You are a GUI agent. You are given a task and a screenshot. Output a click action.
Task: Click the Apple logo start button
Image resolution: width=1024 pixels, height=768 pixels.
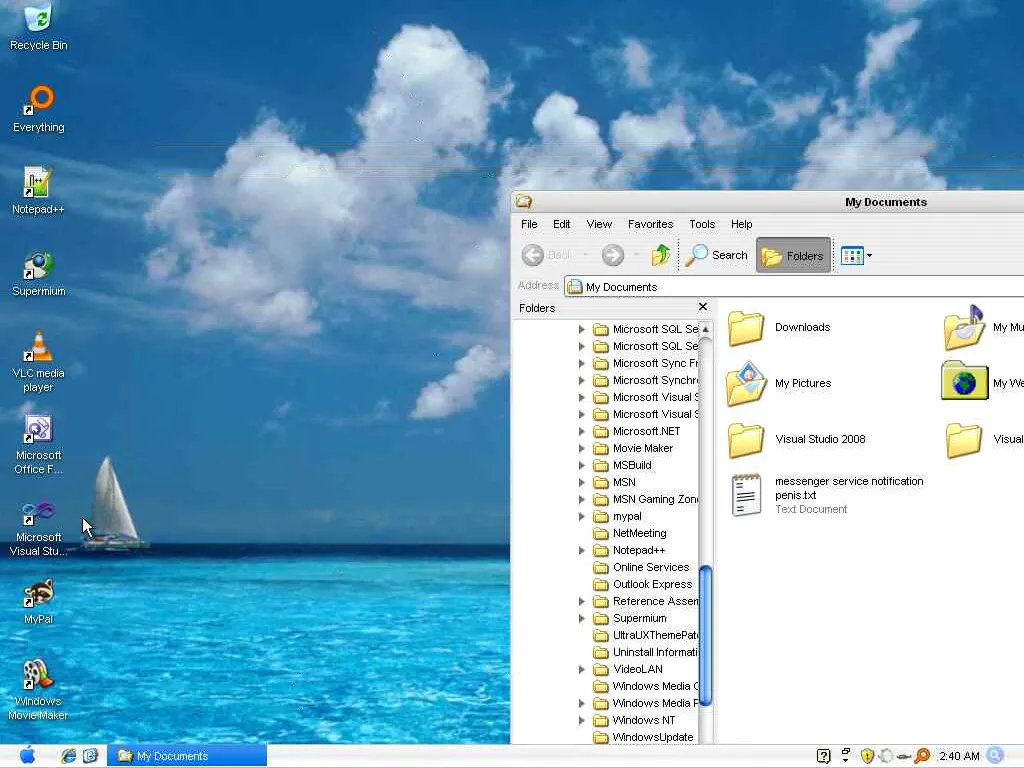coord(27,756)
